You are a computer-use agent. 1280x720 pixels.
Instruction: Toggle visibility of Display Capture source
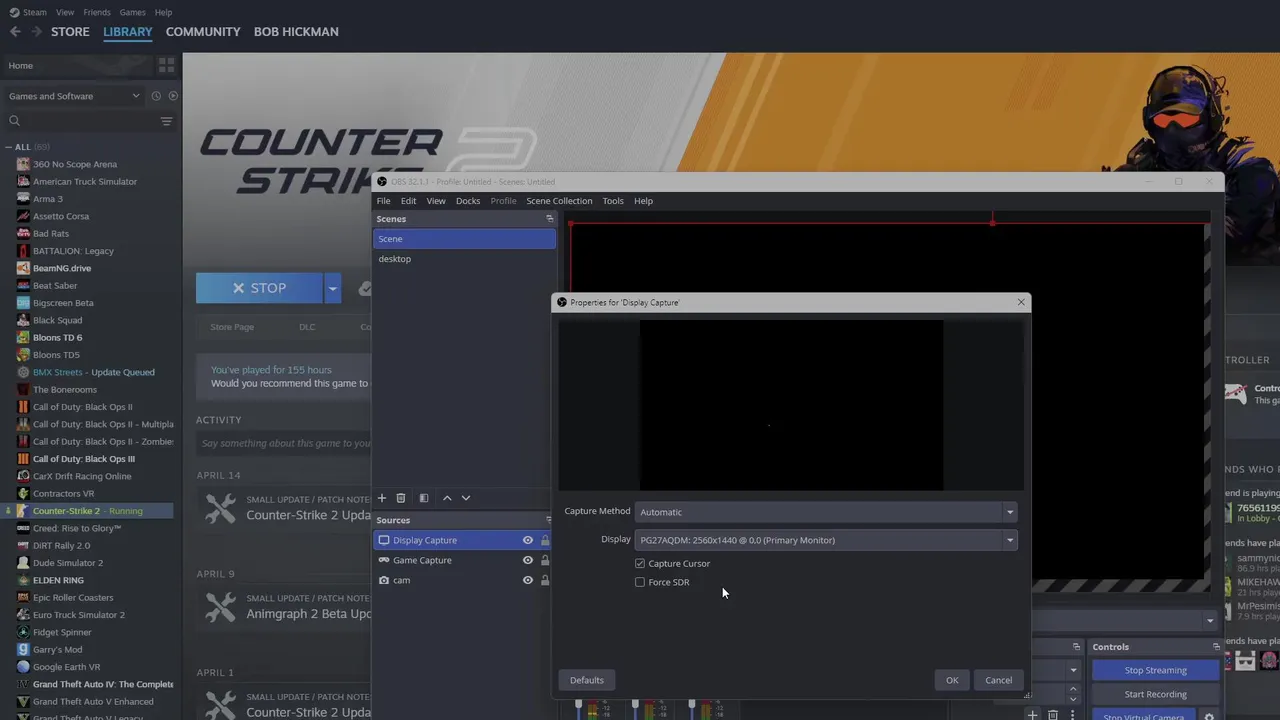[x=528, y=540]
